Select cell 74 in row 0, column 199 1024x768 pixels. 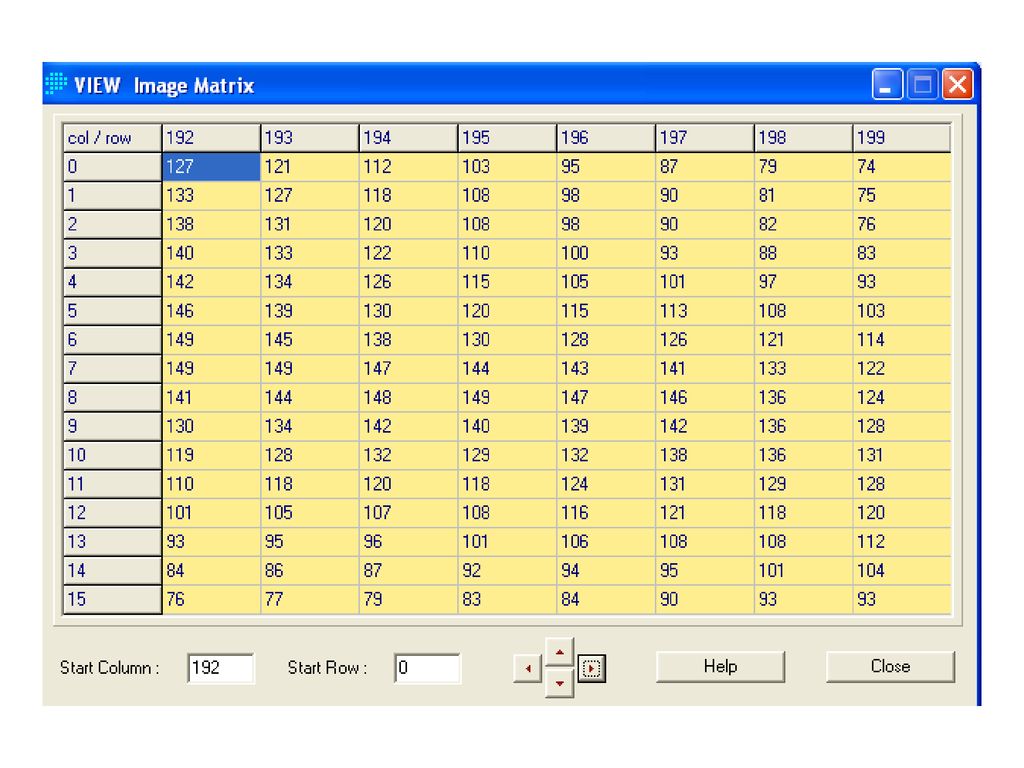[x=902, y=167]
